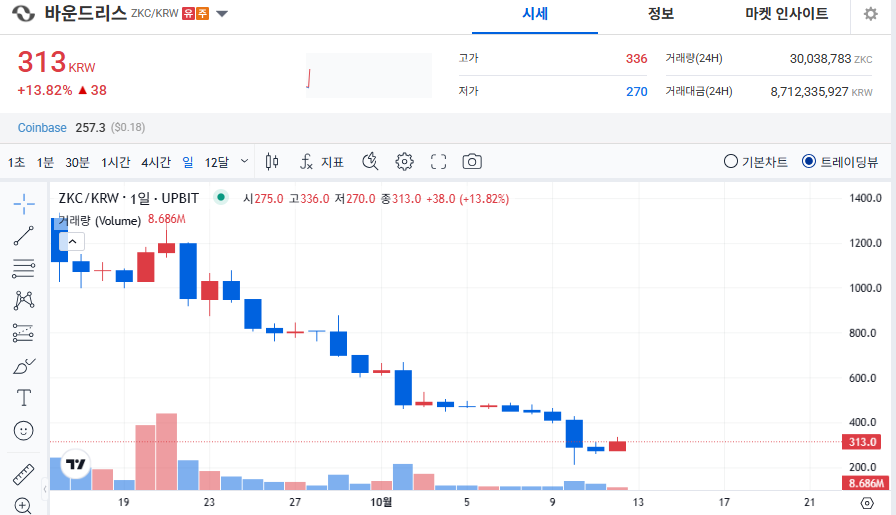896x515 pixels.
Task: Click the 1400.0 price scale label
Action: (865, 198)
